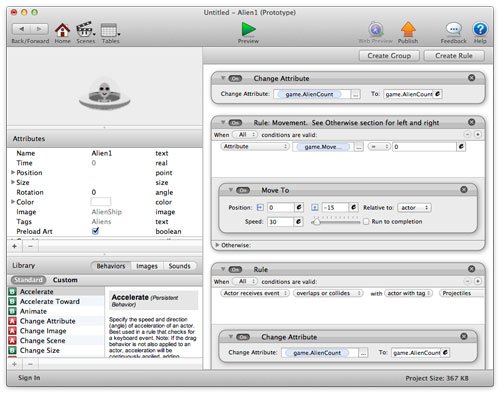Open the Relative to actor dropdown
The height and width of the screenshot is (393, 500).
click(414, 208)
